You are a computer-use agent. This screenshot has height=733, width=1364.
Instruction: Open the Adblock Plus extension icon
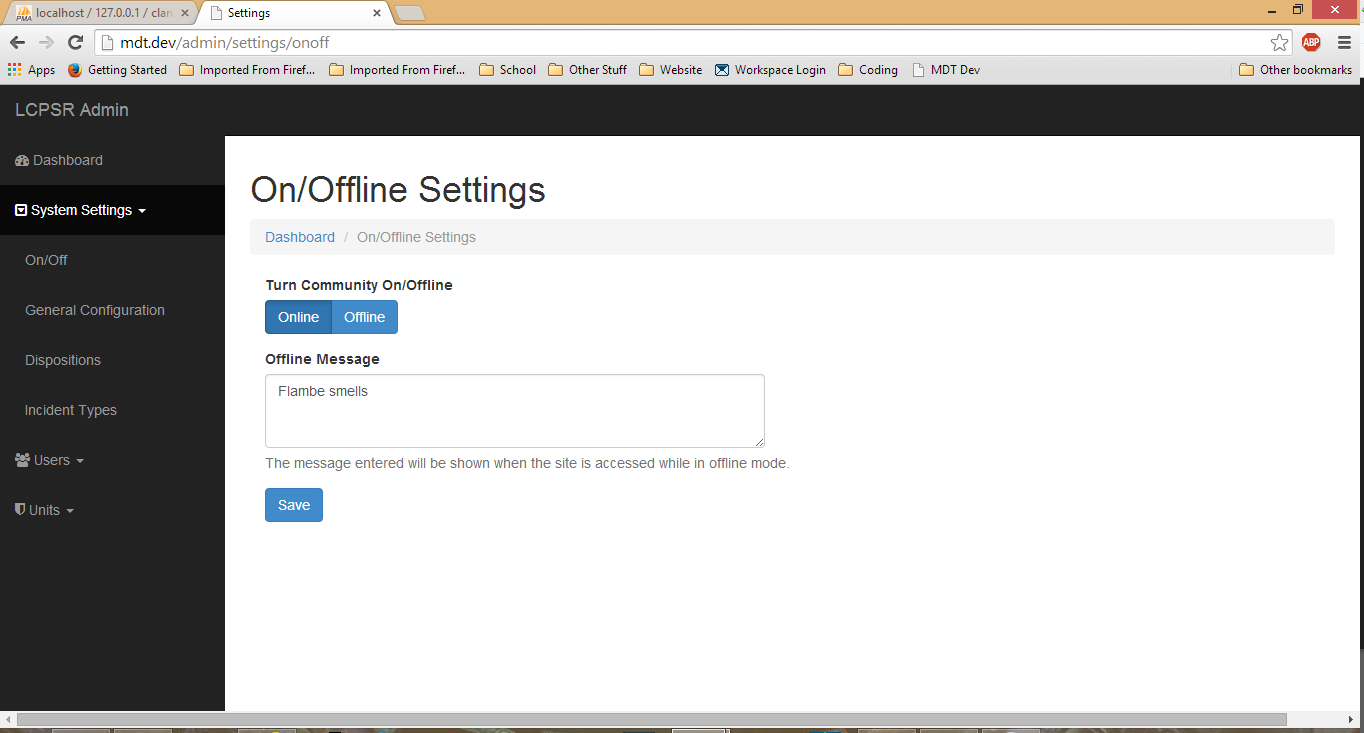point(1310,42)
